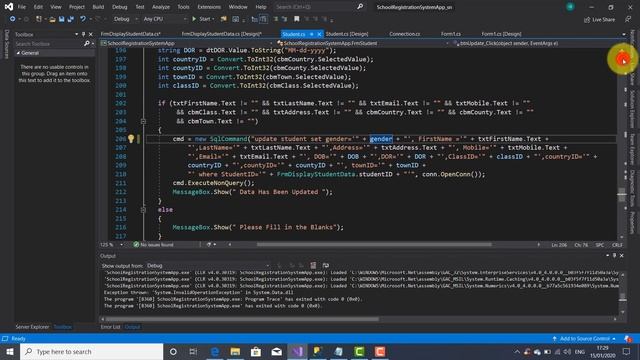Click the New Project toolbar icon

pyautogui.click(x=39, y=19)
